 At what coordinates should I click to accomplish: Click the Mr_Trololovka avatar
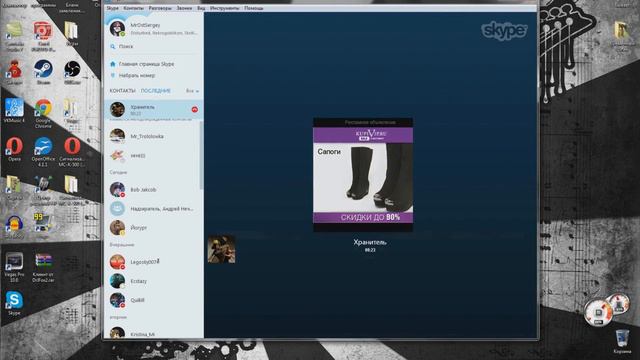[117, 136]
